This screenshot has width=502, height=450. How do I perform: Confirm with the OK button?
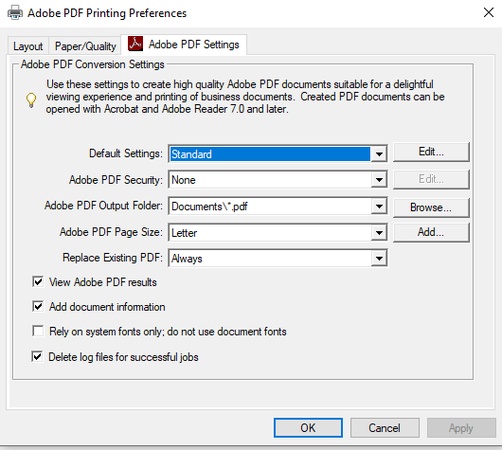308,428
